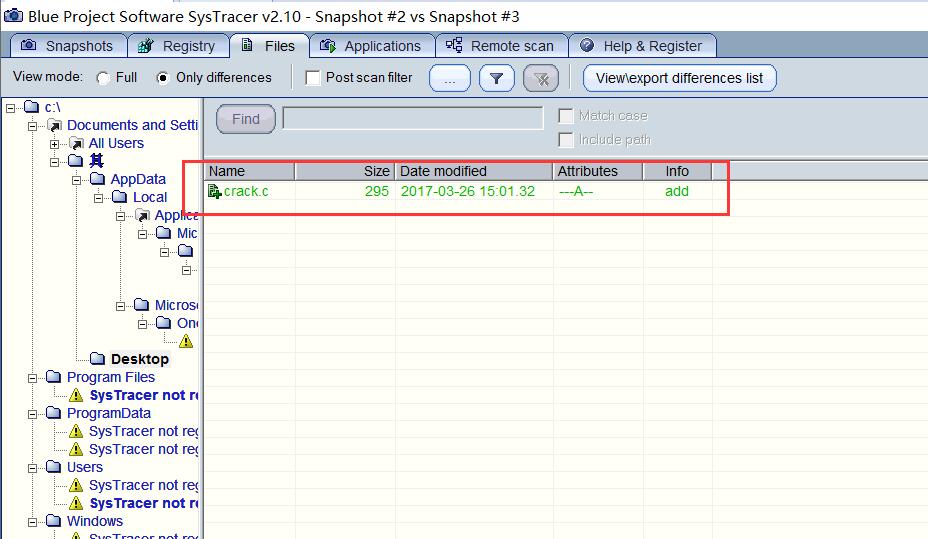Click the Find search text field
This screenshot has height=539, width=928.
(x=413, y=118)
